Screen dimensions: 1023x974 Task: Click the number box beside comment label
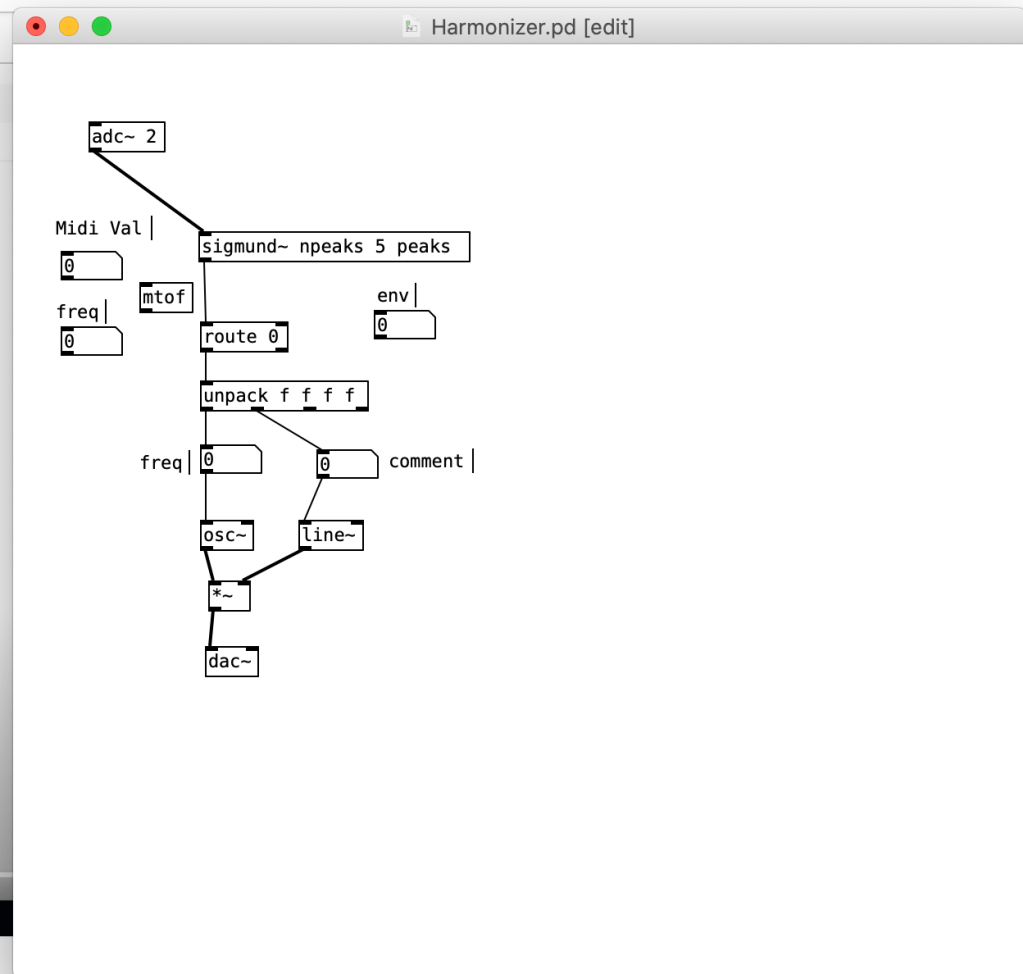coord(347,465)
